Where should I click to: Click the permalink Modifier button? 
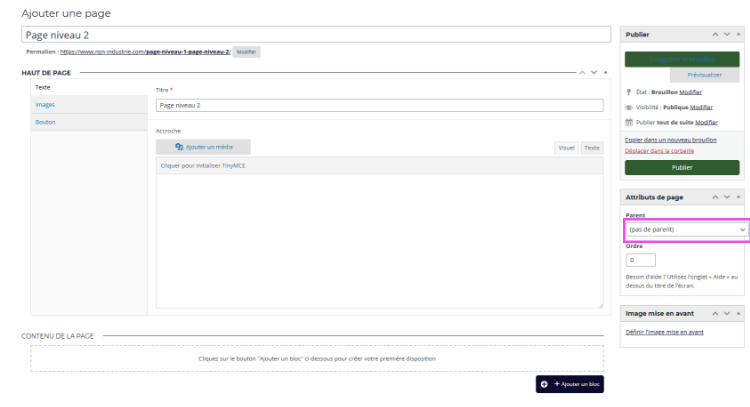click(246, 52)
